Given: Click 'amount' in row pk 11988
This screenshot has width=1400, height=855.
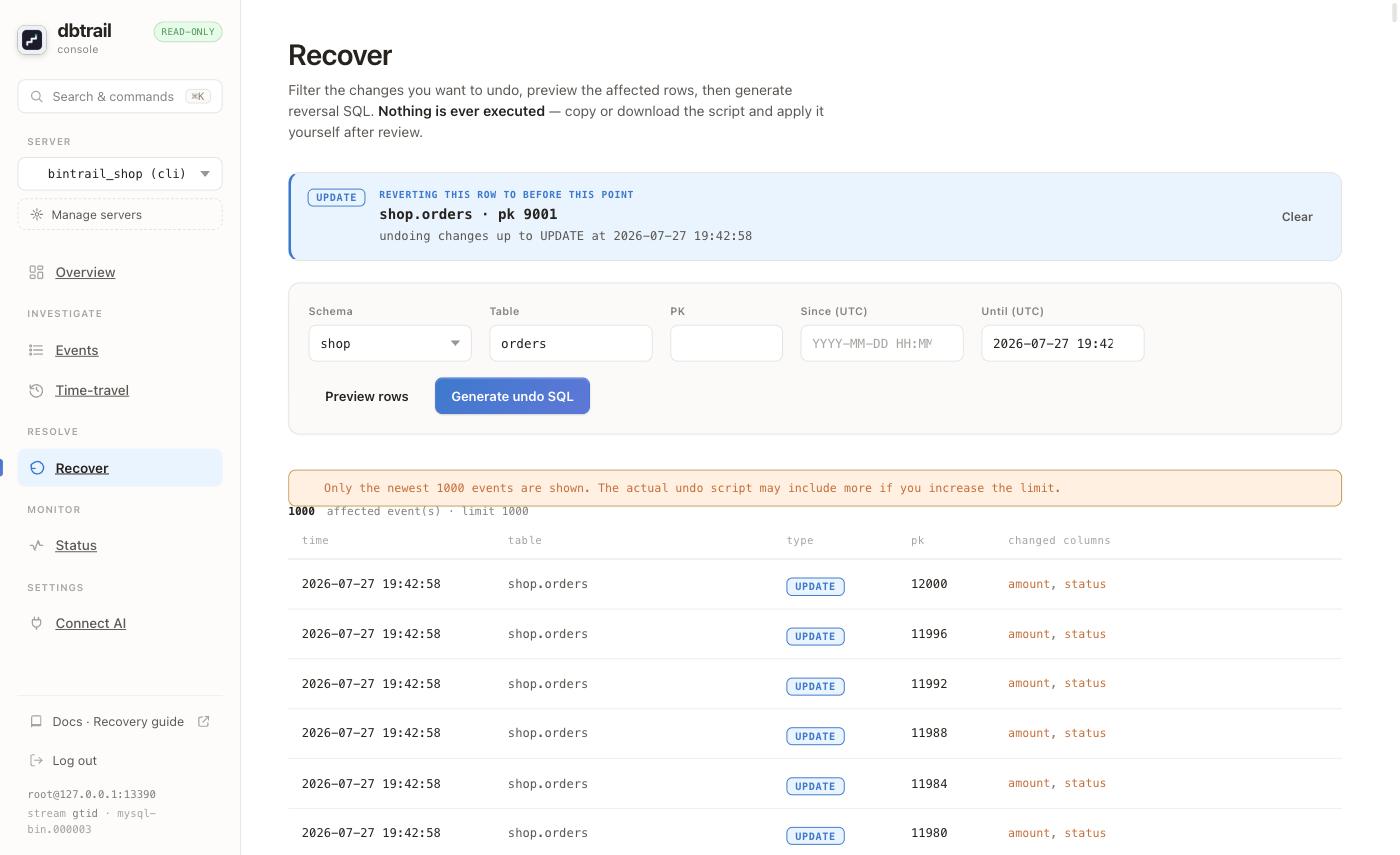Looking at the screenshot, I should coord(1029,733).
